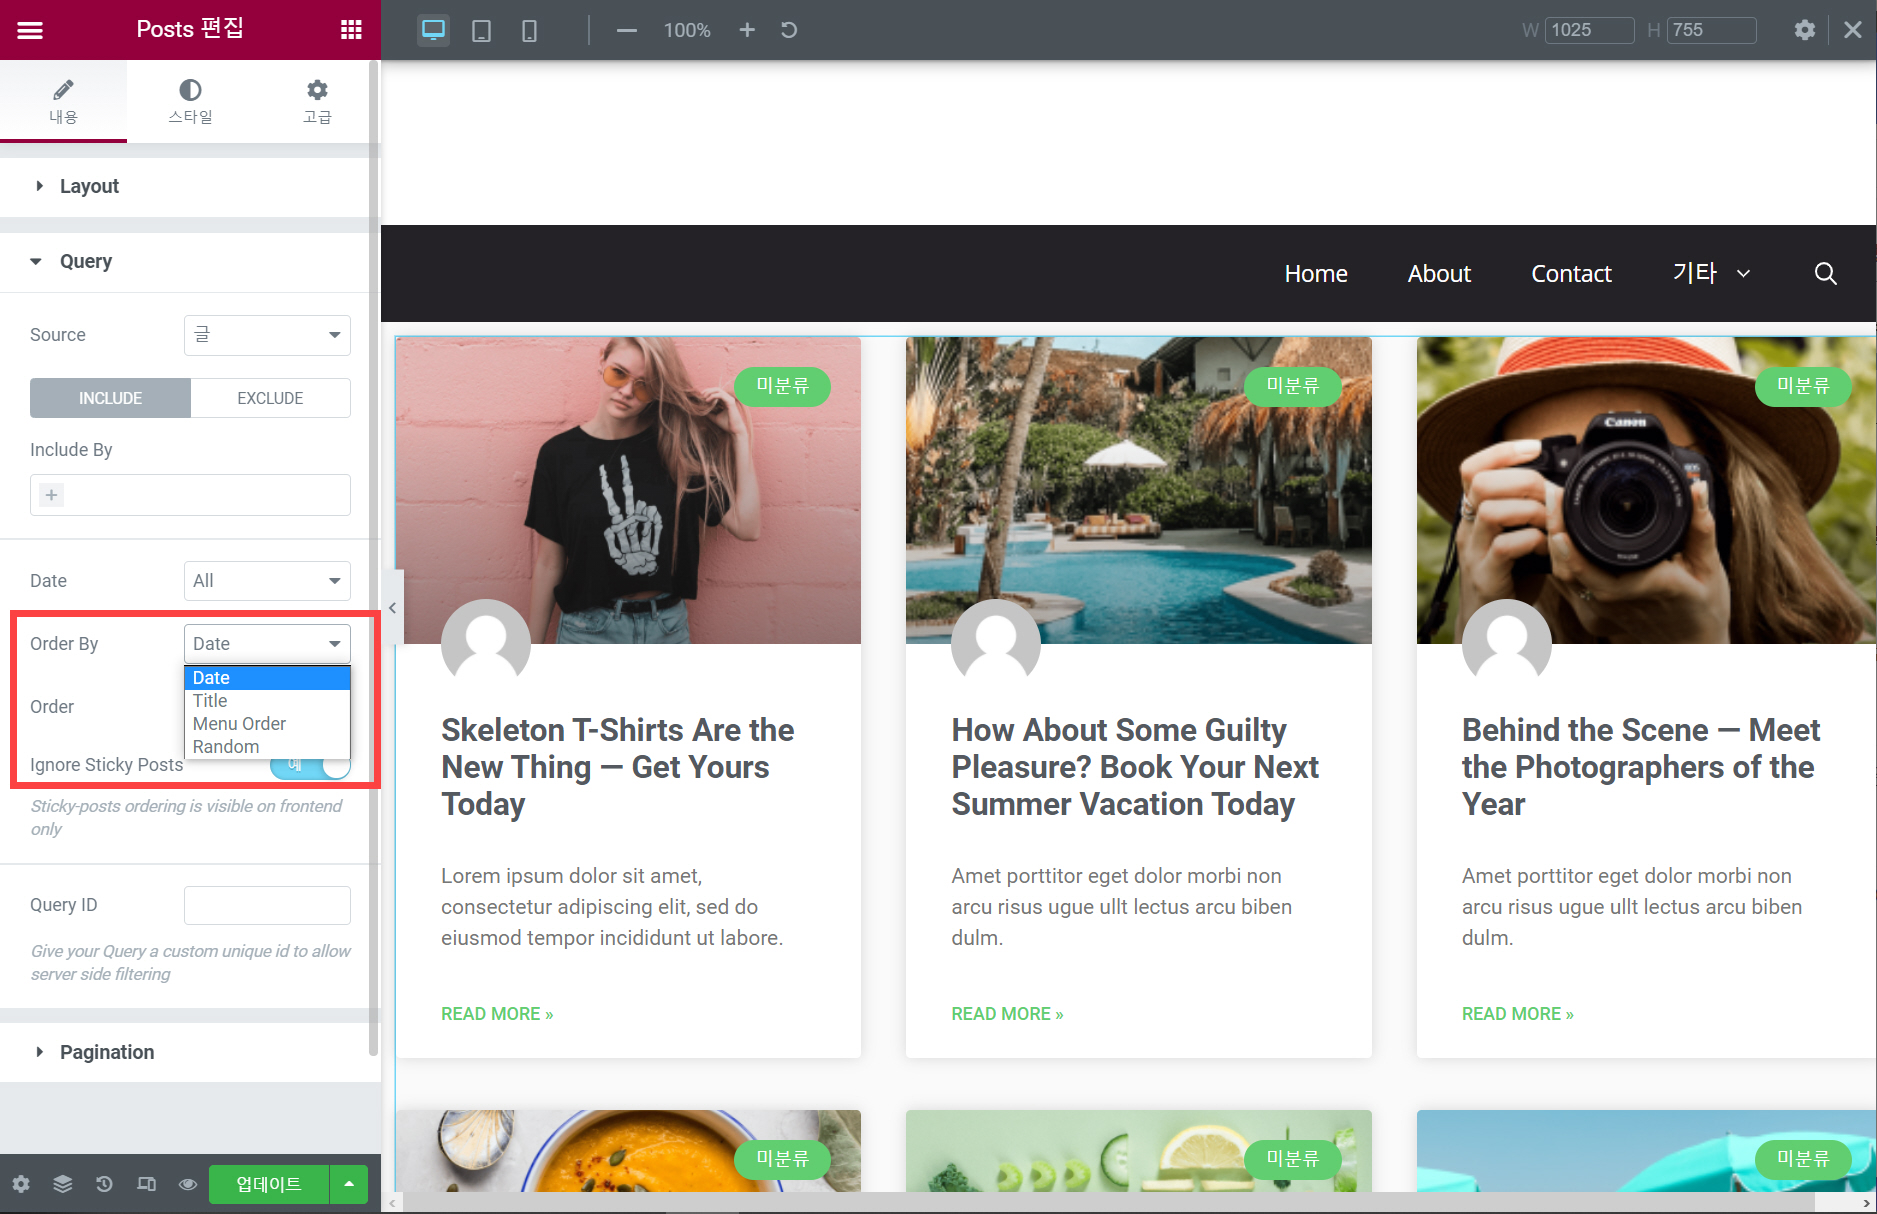Image resolution: width=1877 pixels, height=1214 pixels.
Task: Click the Query ID input field
Action: 267,905
